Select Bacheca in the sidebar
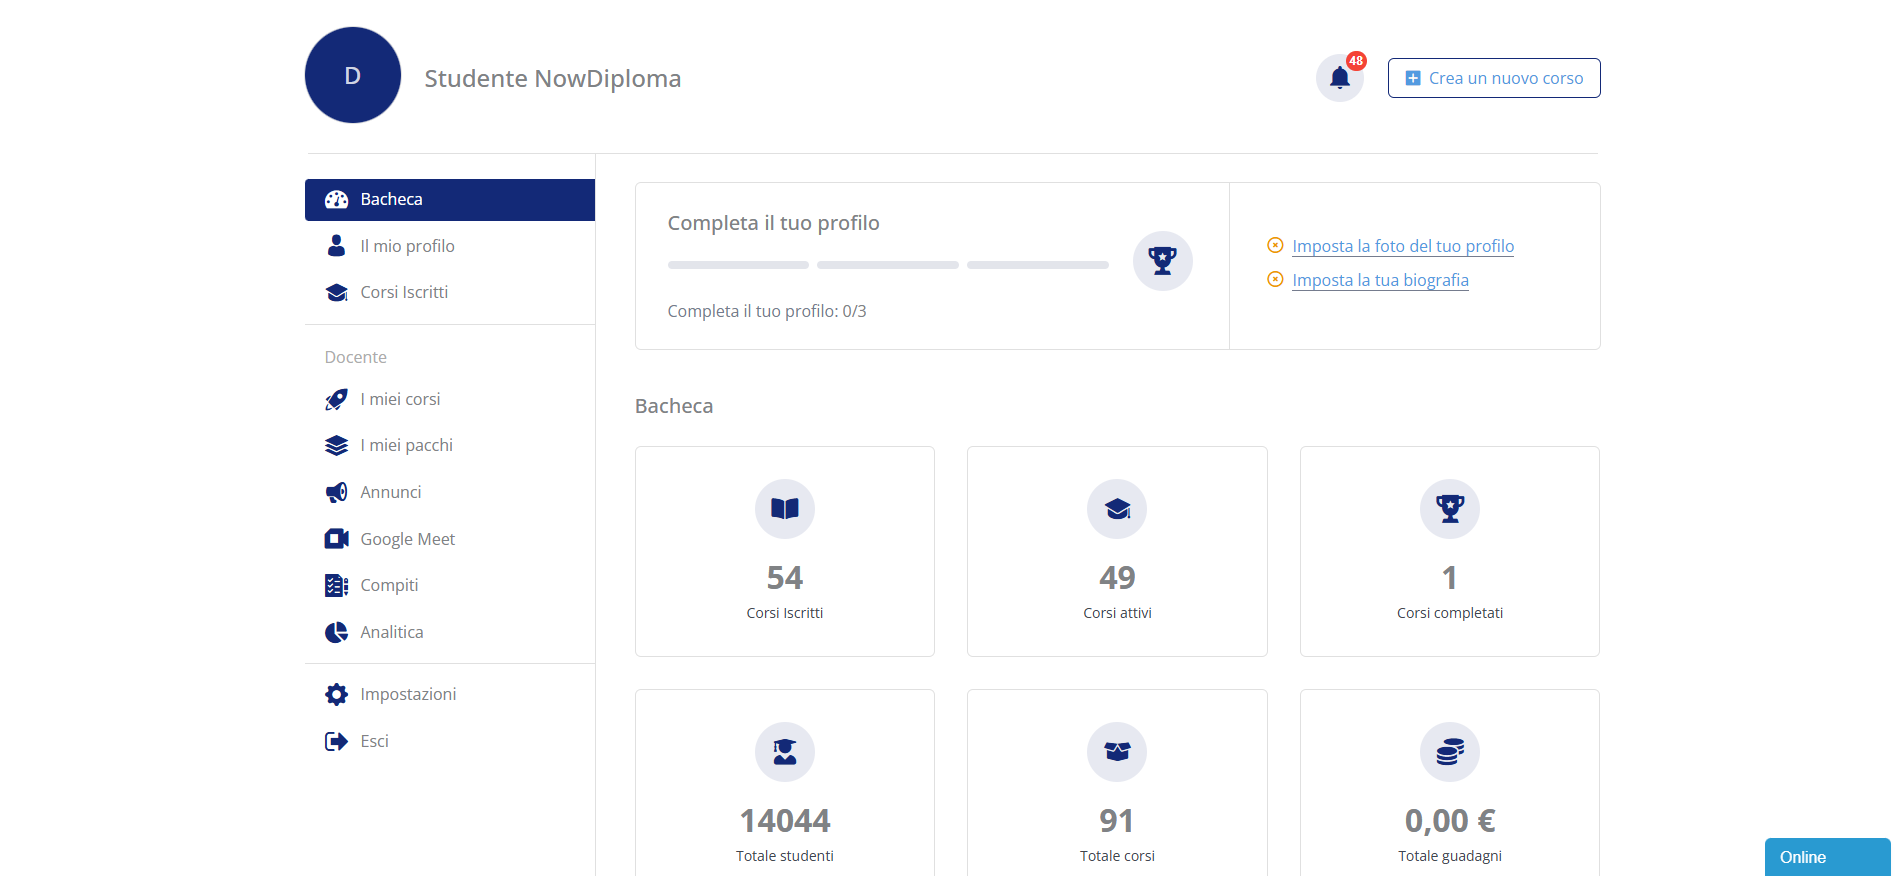 point(391,200)
